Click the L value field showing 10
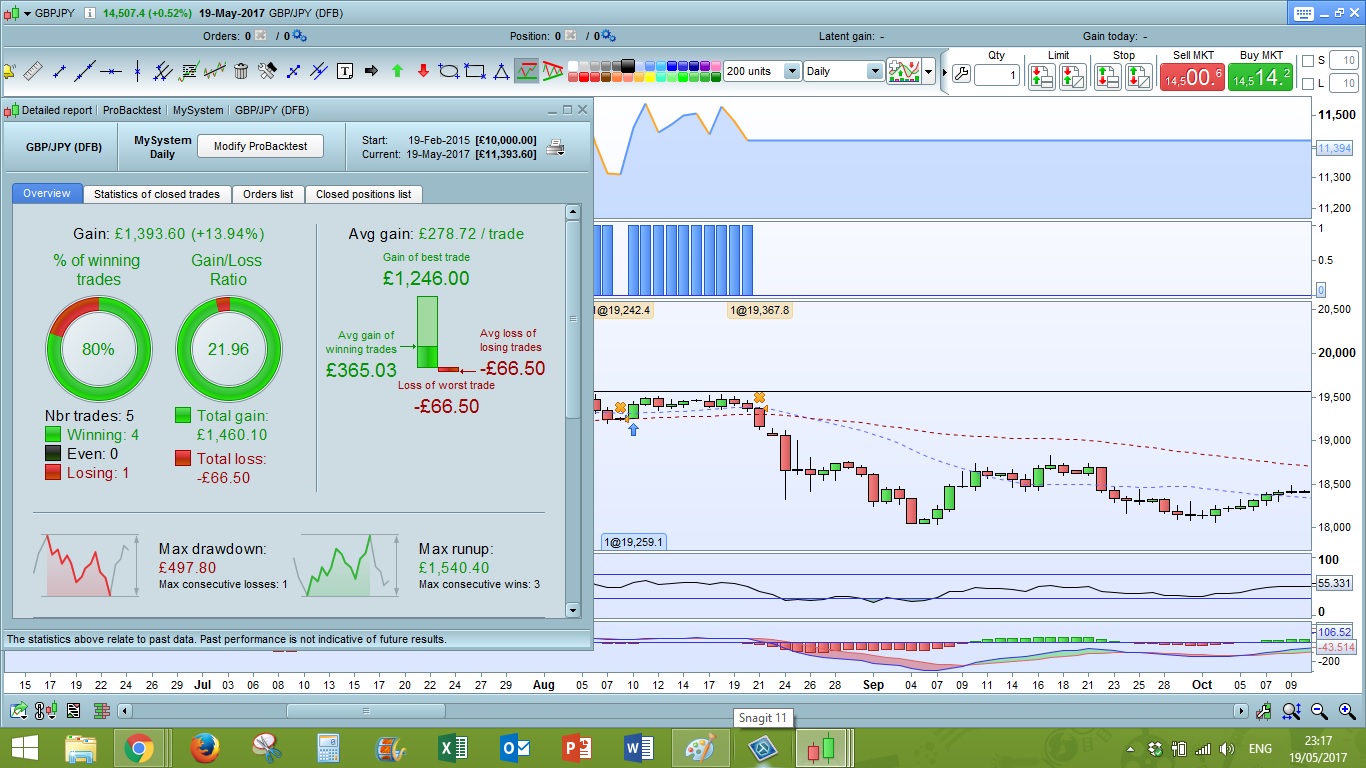Screen dimensions: 1366x768 (x=1344, y=83)
